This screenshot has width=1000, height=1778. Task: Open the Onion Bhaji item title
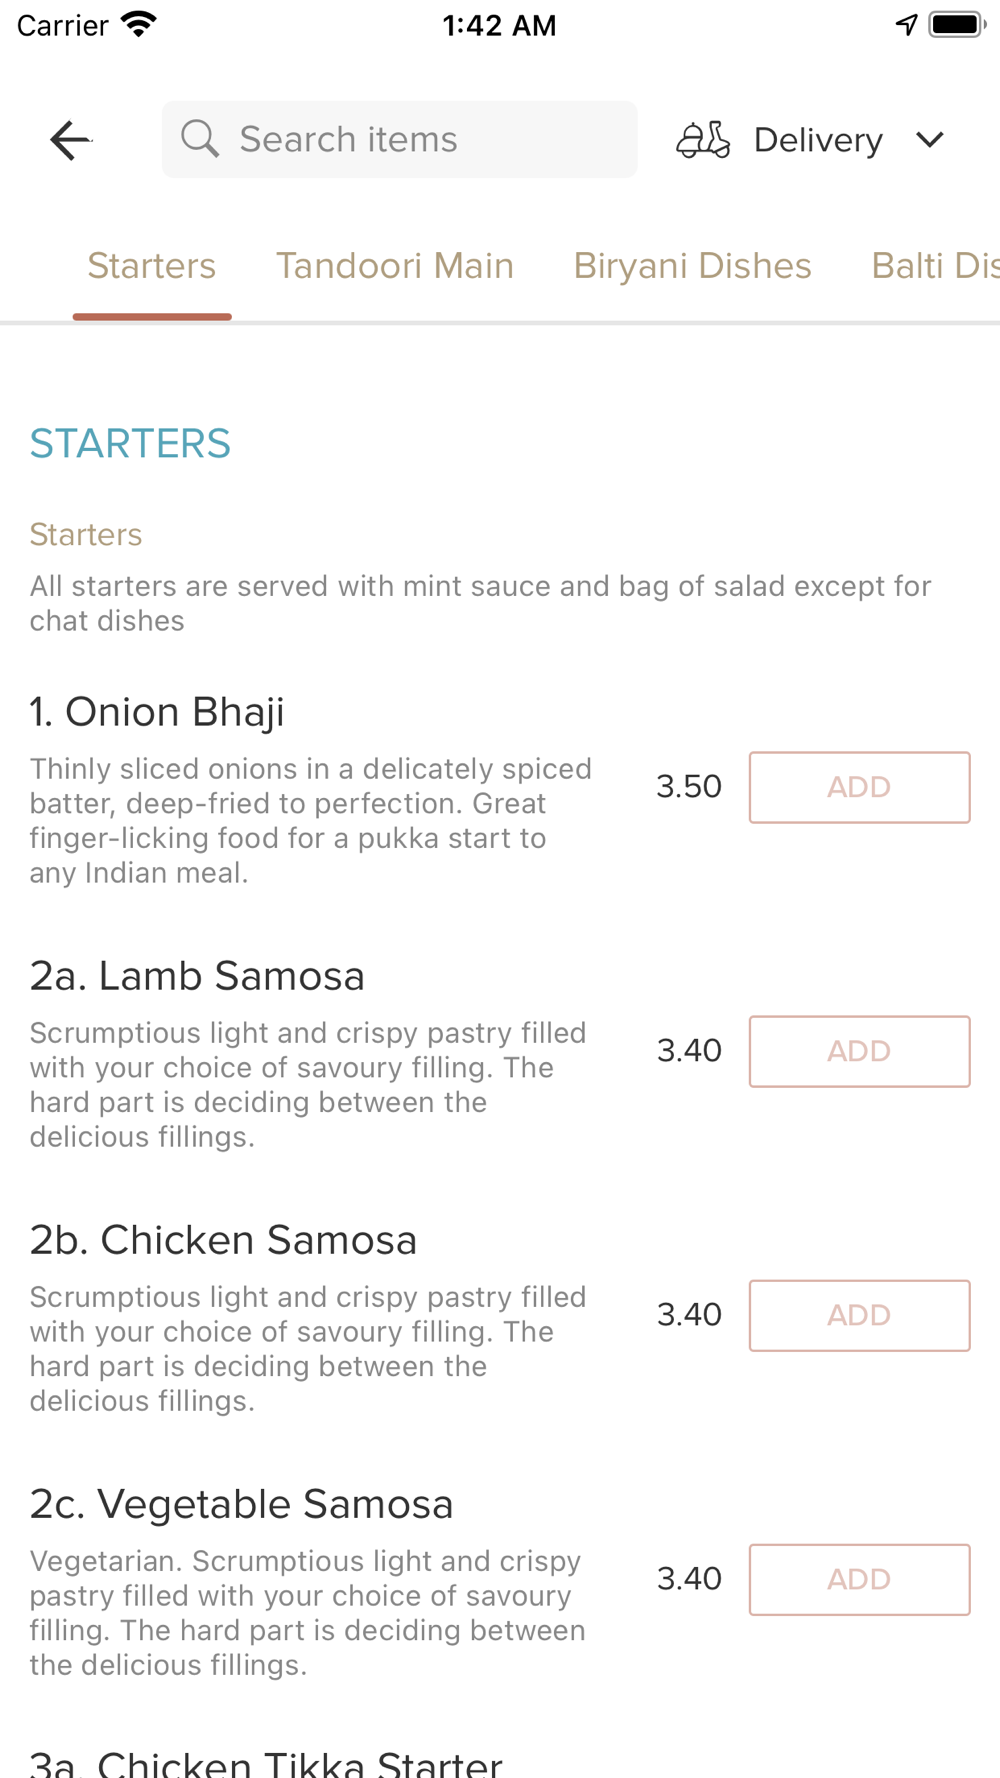point(157,712)
